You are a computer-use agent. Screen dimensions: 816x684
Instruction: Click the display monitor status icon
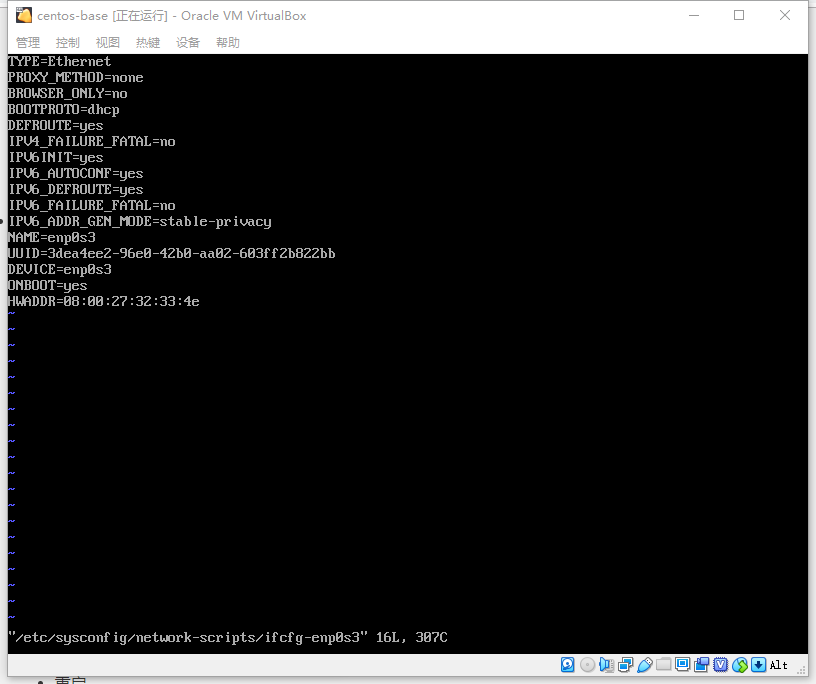point(682,664)
